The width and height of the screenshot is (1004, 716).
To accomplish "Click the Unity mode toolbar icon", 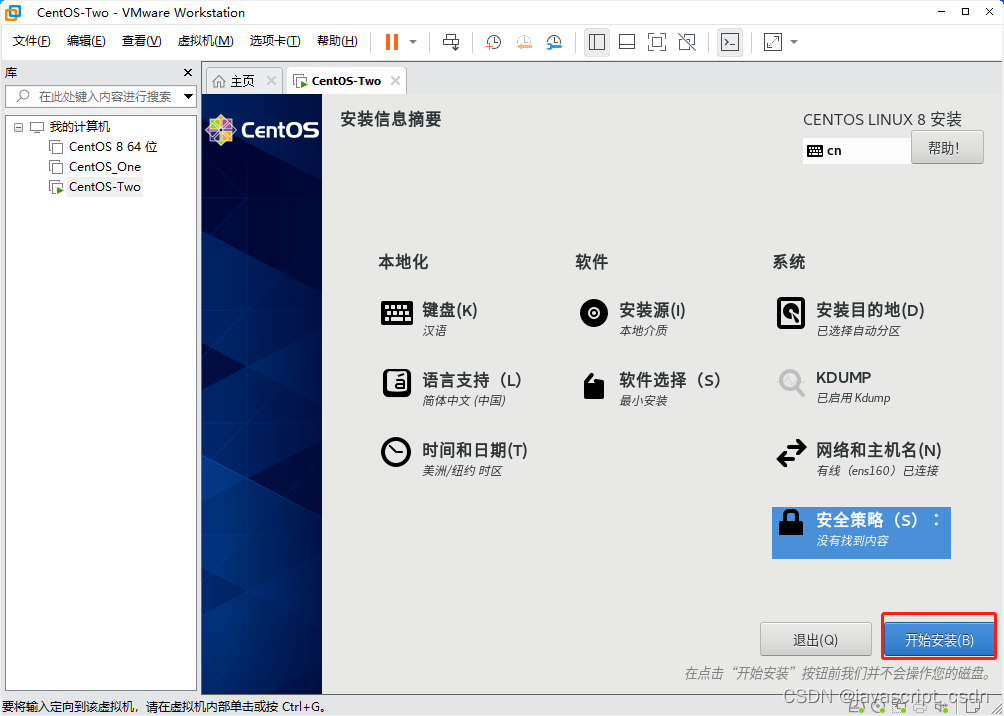I will coord(687,42).
